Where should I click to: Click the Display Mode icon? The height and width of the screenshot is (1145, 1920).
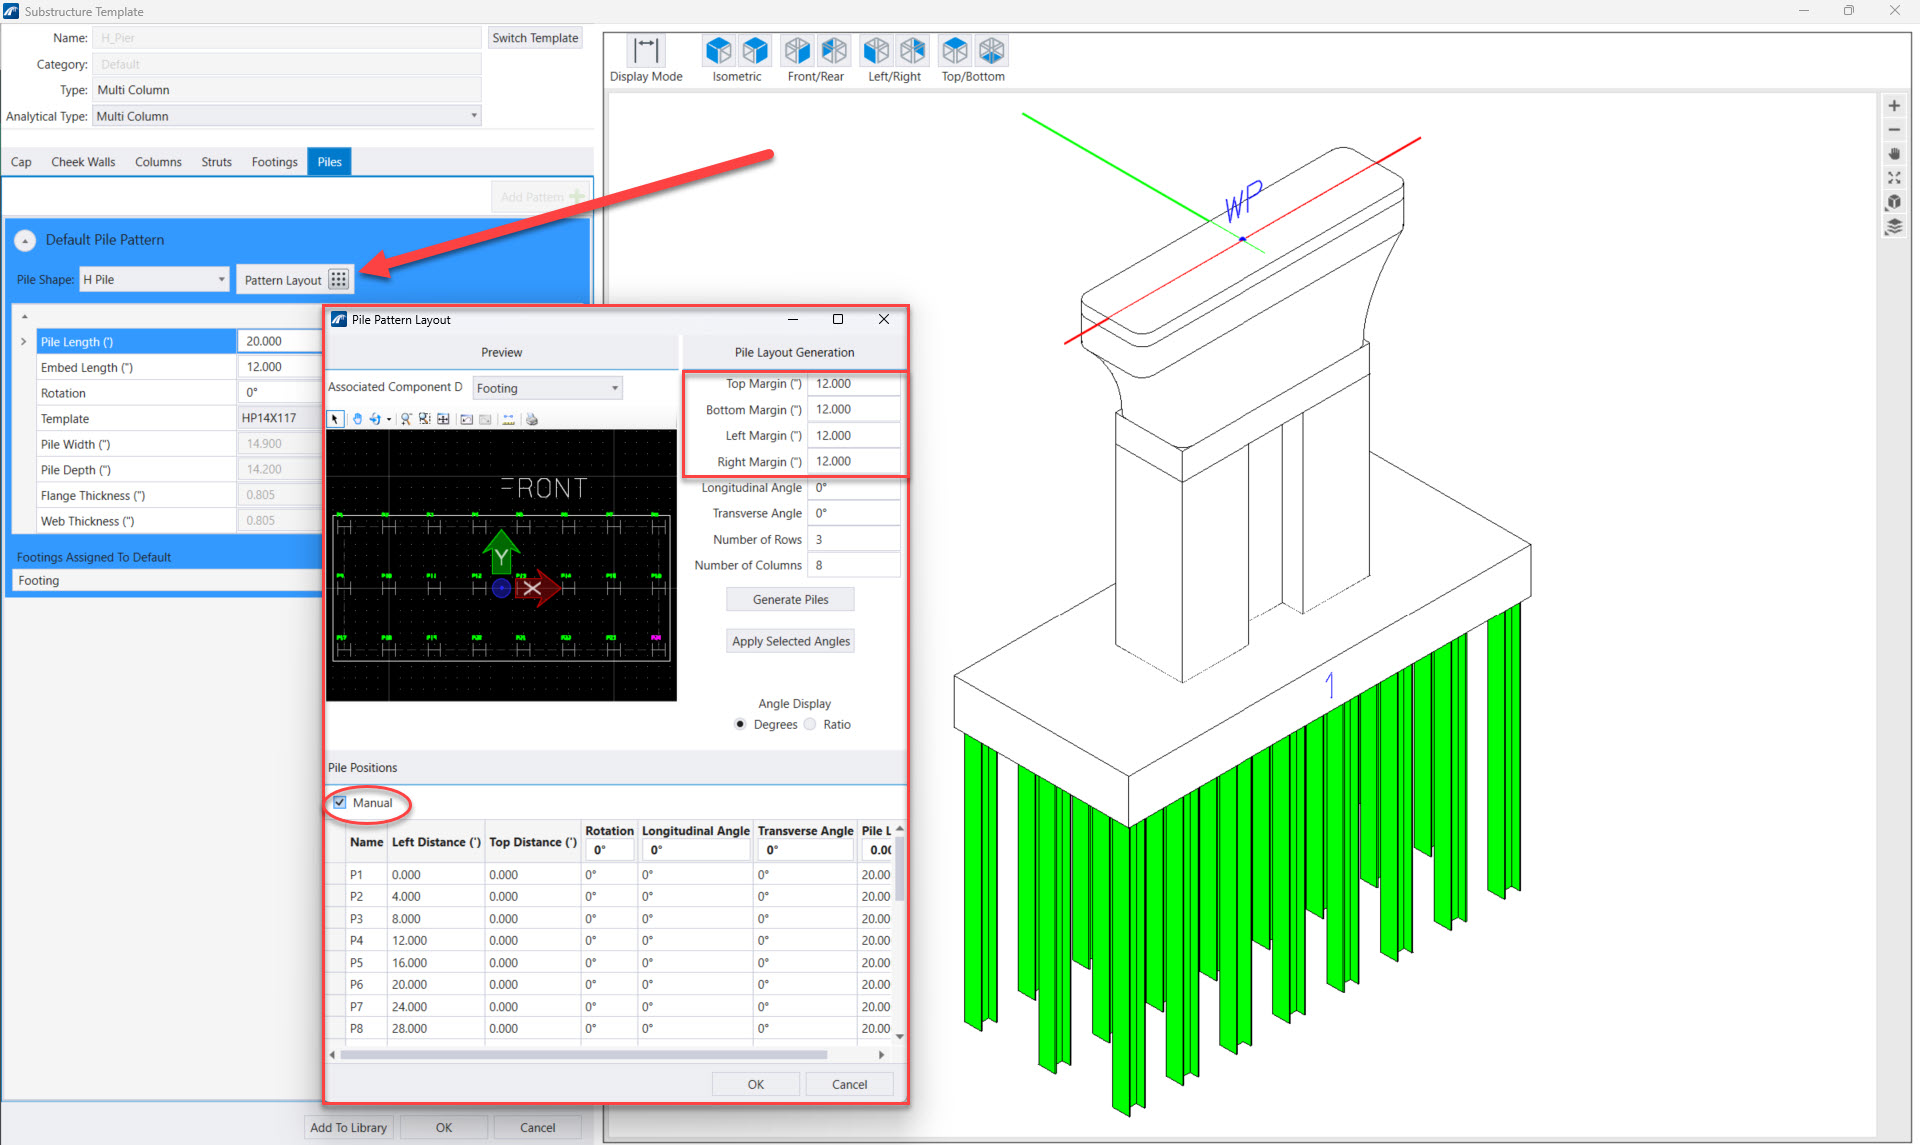click(646, 50)
